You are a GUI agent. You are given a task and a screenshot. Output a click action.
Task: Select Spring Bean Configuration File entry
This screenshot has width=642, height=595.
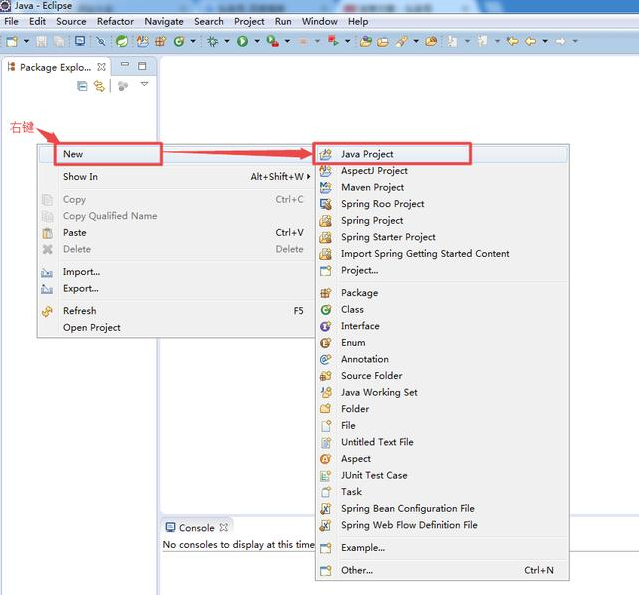[x=442, y=509]
